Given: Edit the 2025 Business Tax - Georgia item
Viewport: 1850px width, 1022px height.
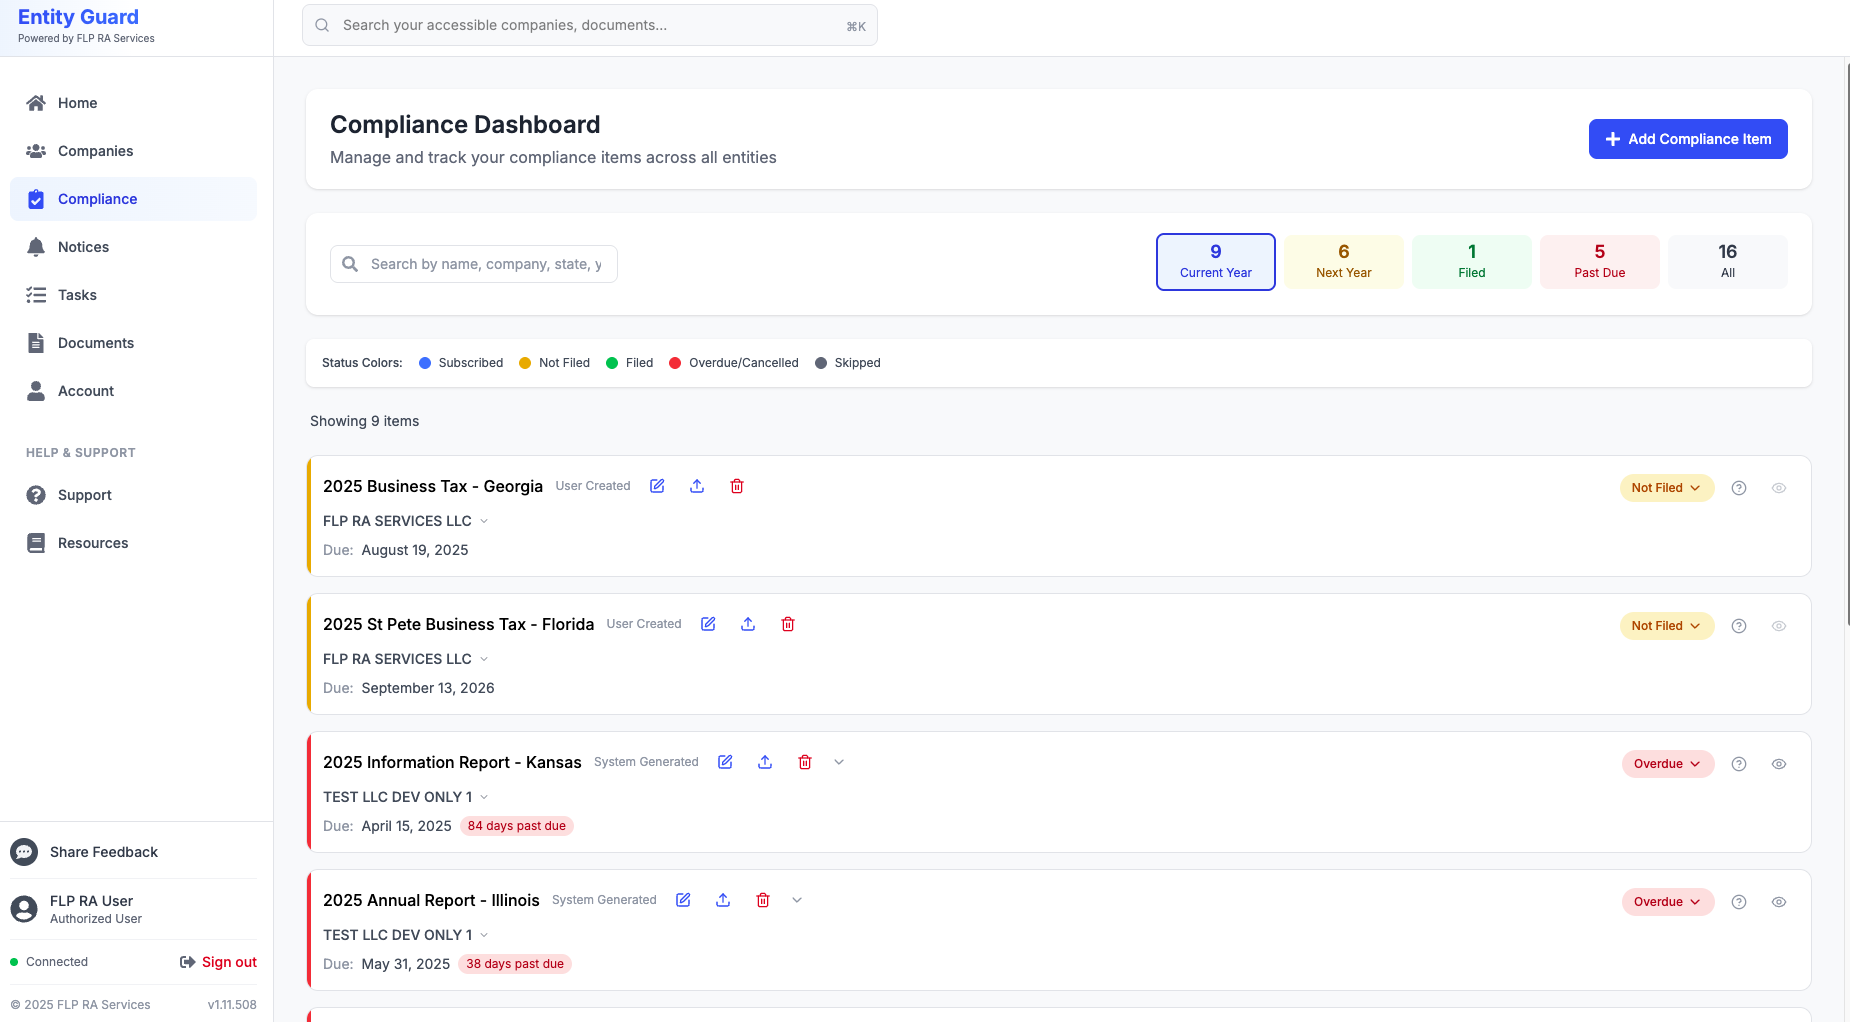Looking at the screenshot, I should (657, 486).
